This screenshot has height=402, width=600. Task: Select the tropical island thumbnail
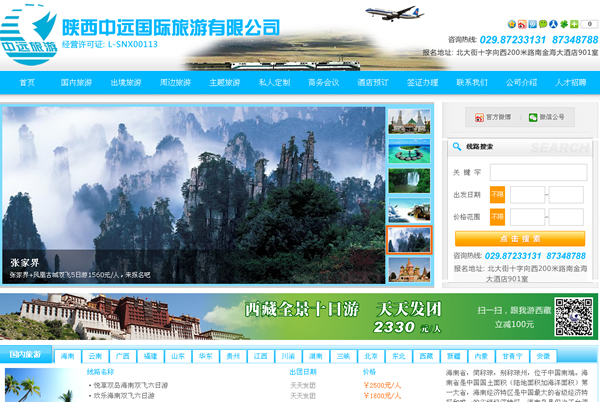408,150
